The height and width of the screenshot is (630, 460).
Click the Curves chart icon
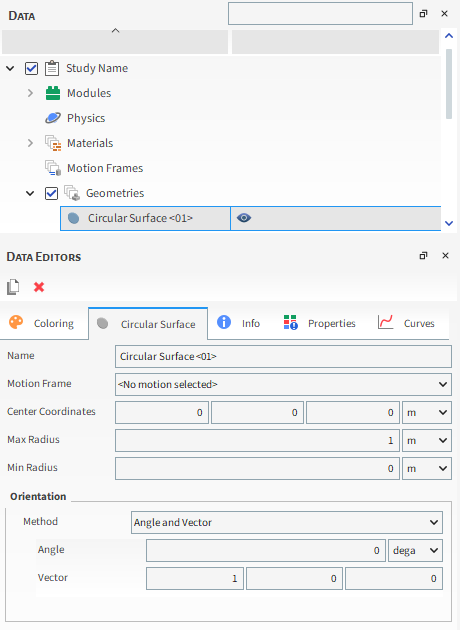(385, 322)
